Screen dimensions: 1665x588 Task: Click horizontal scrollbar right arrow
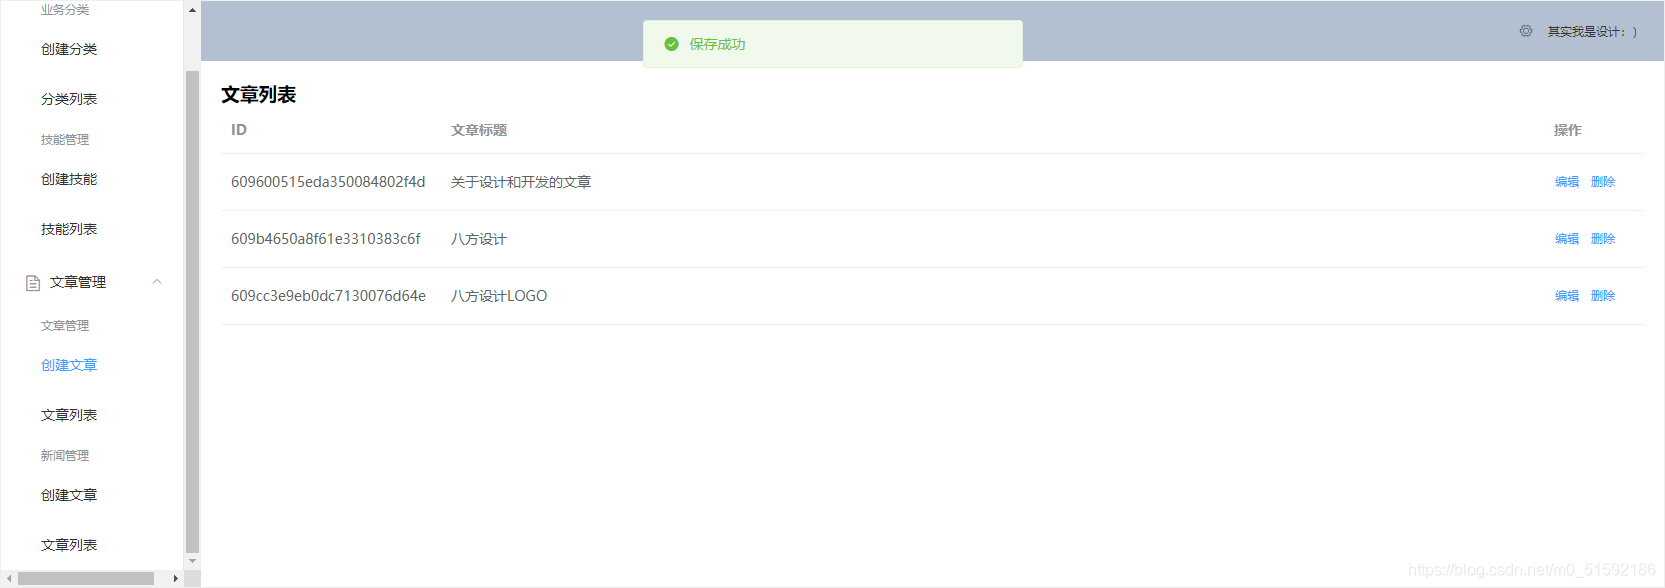pos(176,578)
